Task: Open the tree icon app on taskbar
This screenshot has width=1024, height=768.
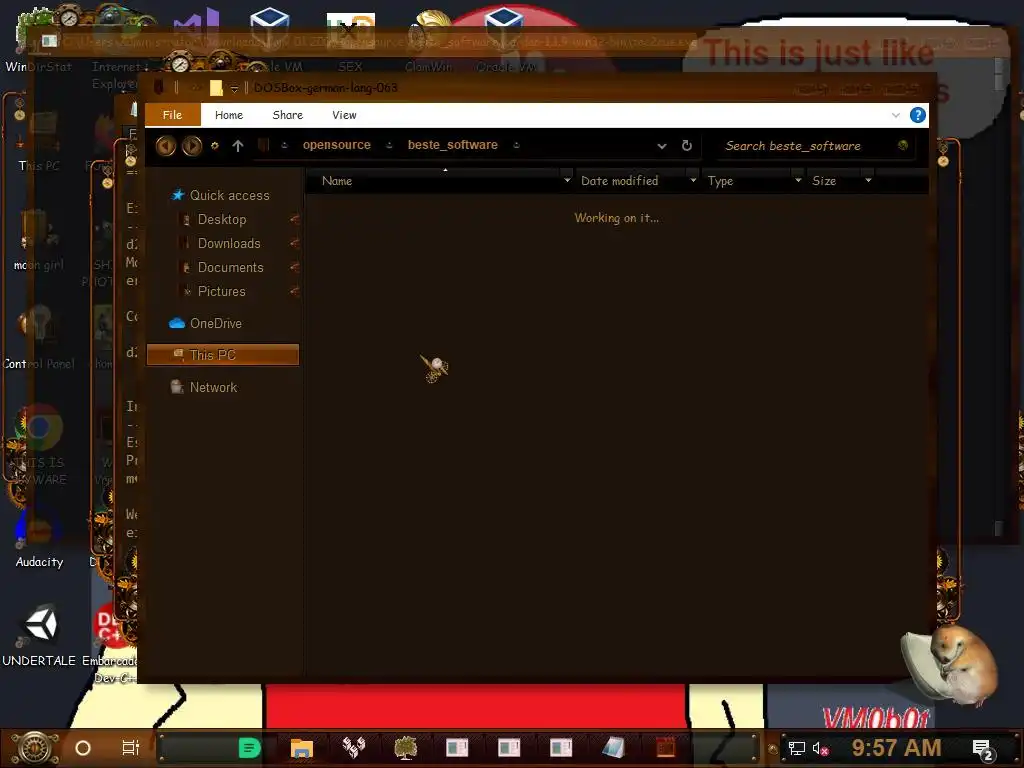Action: (405, 748)
